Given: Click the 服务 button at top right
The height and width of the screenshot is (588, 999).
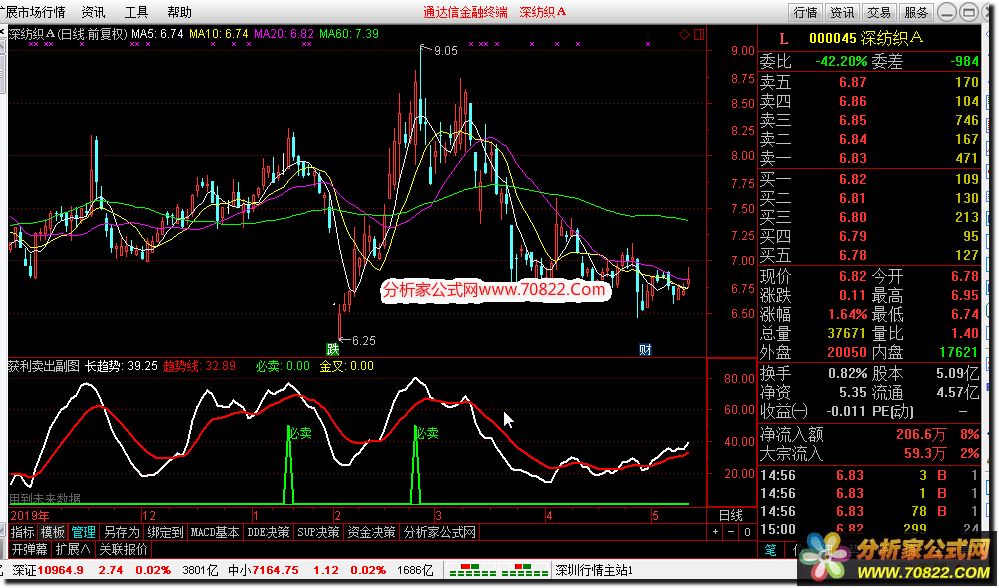Looking at the screenshot, I should (916, 12).
